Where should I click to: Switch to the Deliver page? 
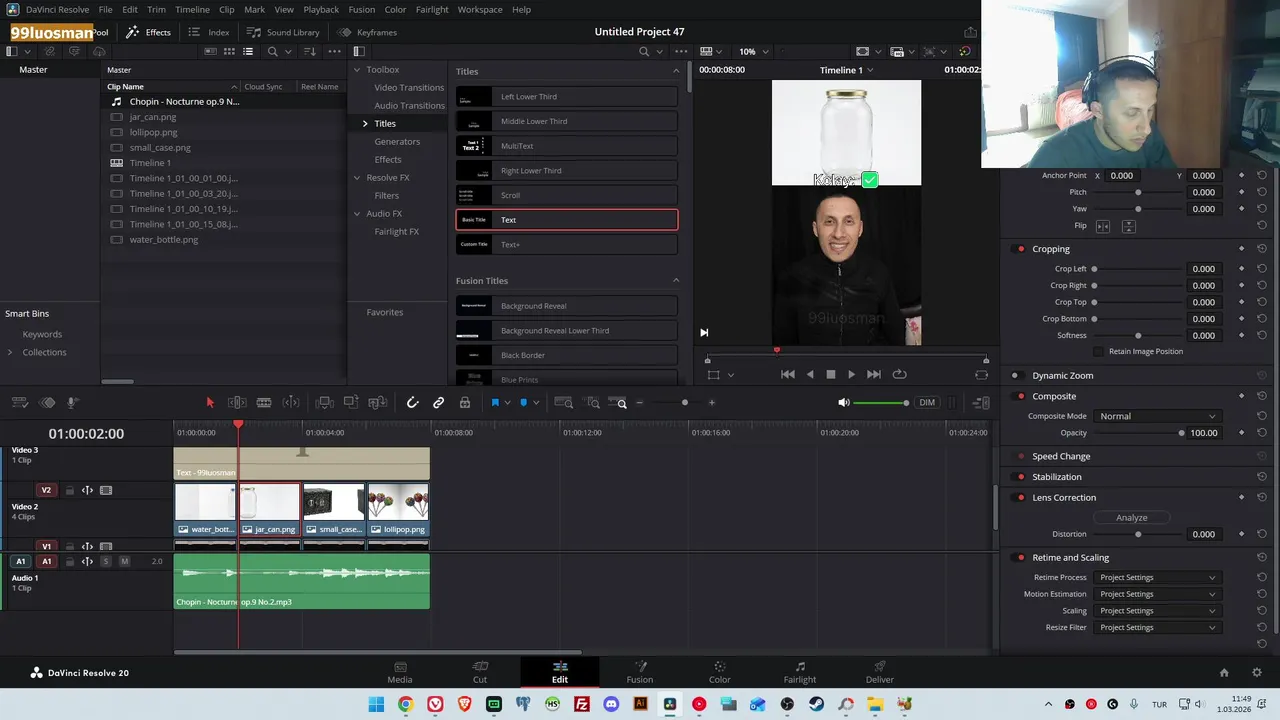pos(880,672)
